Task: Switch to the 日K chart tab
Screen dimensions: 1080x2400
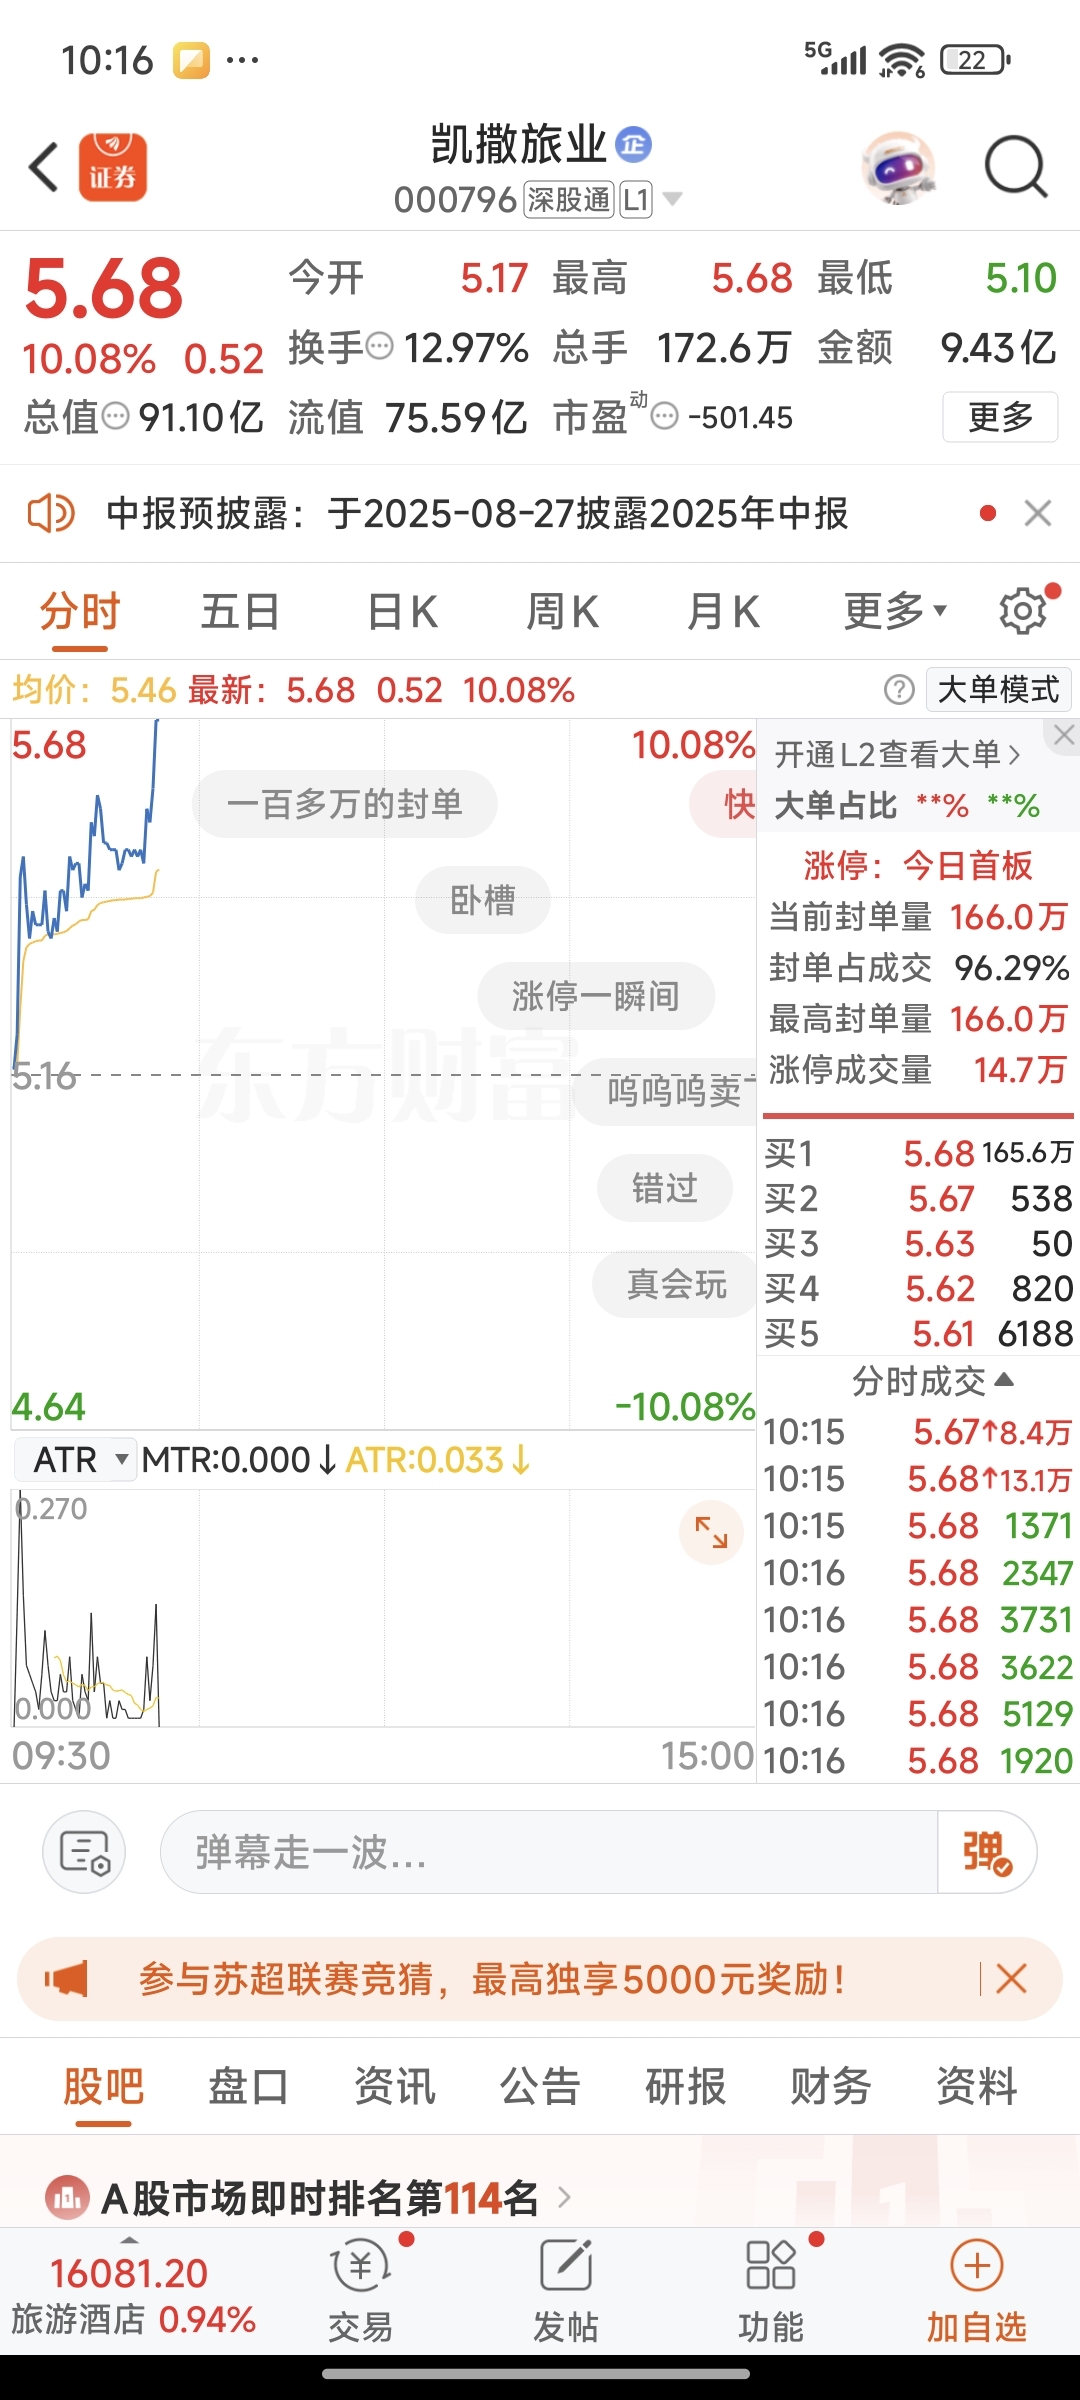Action: coord(402,611)
